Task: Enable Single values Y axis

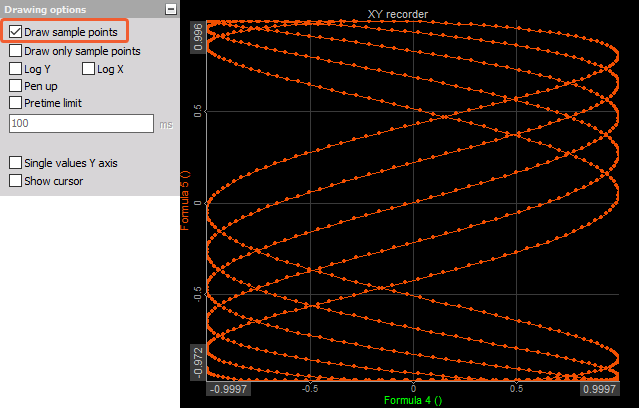Action: tap(15, 163)
